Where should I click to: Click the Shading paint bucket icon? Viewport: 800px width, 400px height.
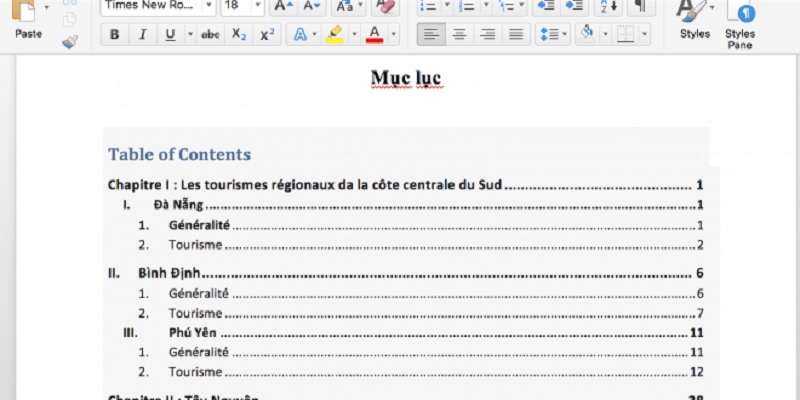pyautogui.click(x=587, y=34)
